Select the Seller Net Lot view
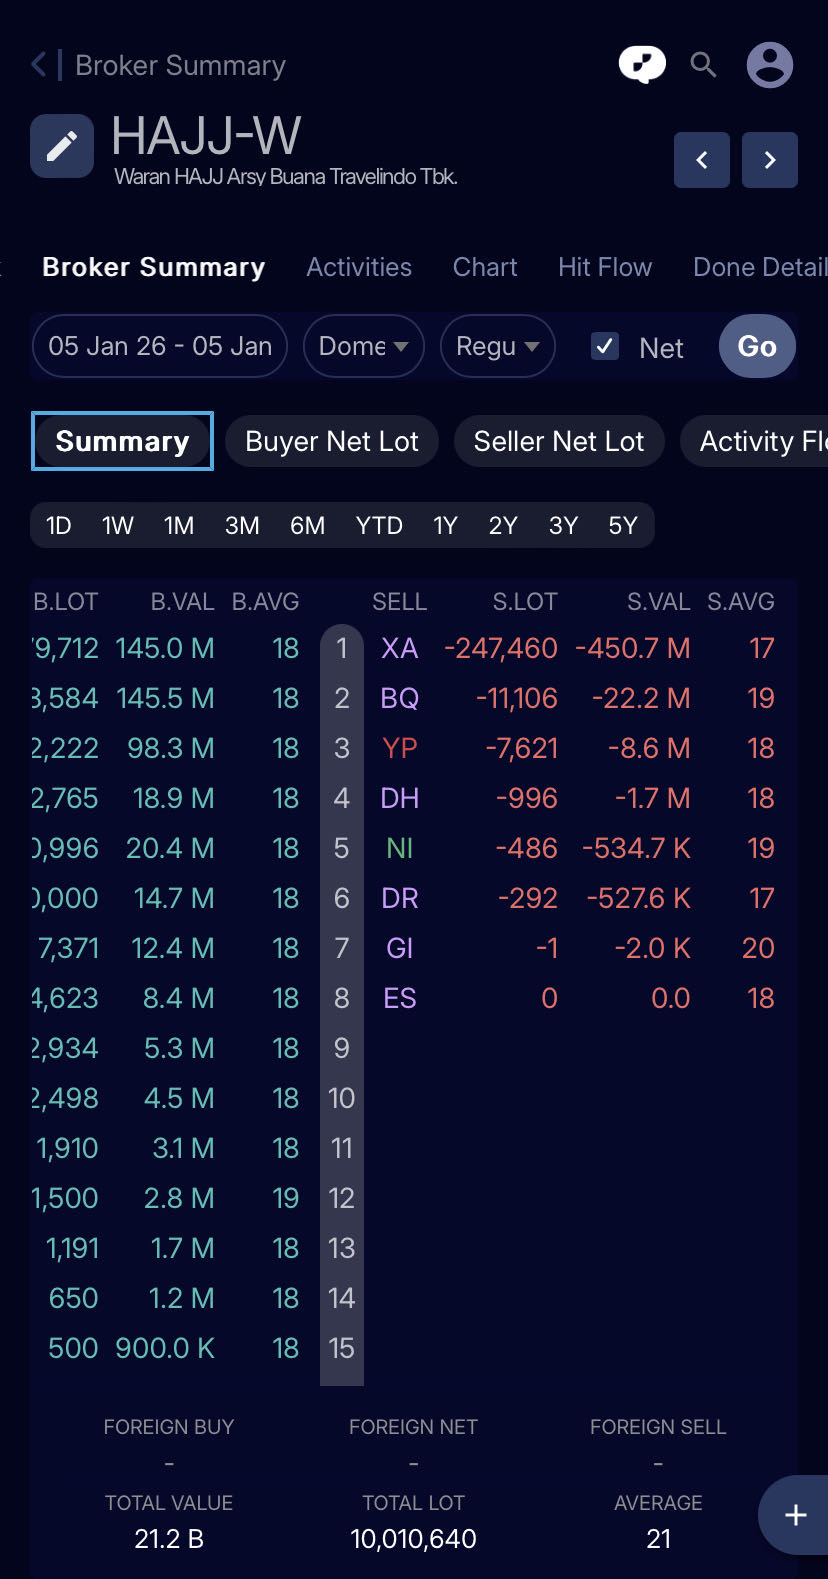Image resolution: width=828 pixels, height=1579 pixels. 559,442
